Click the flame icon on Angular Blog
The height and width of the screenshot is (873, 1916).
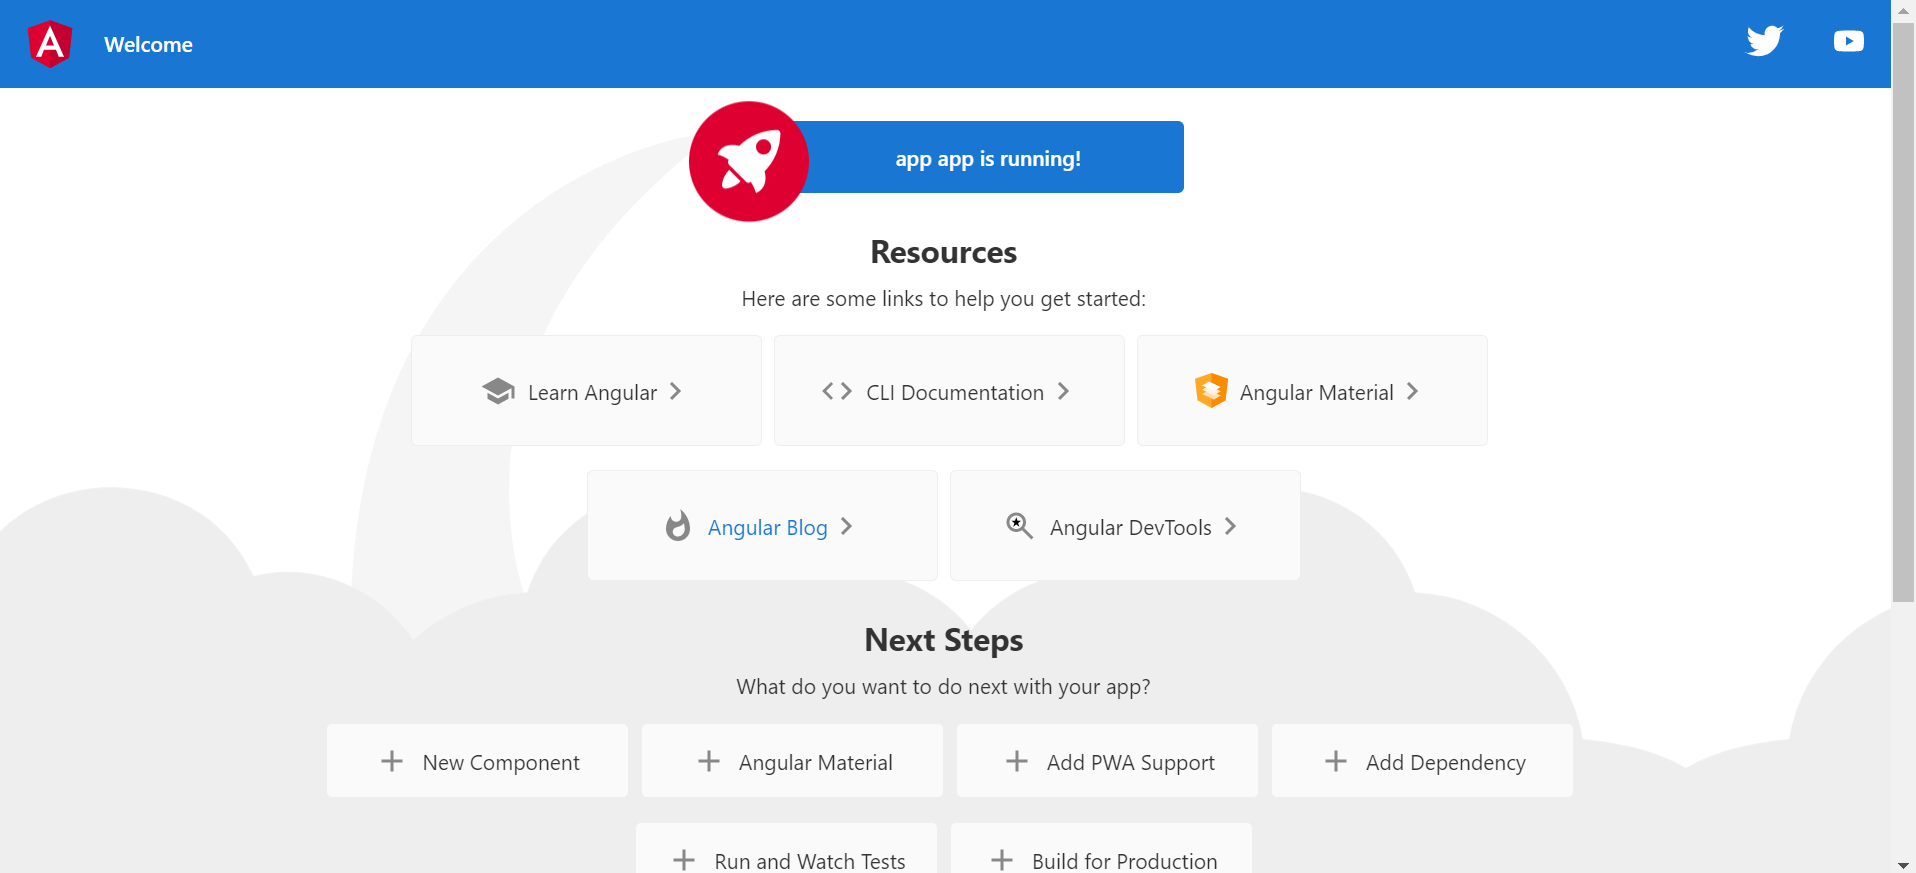(x=678, y=526)
